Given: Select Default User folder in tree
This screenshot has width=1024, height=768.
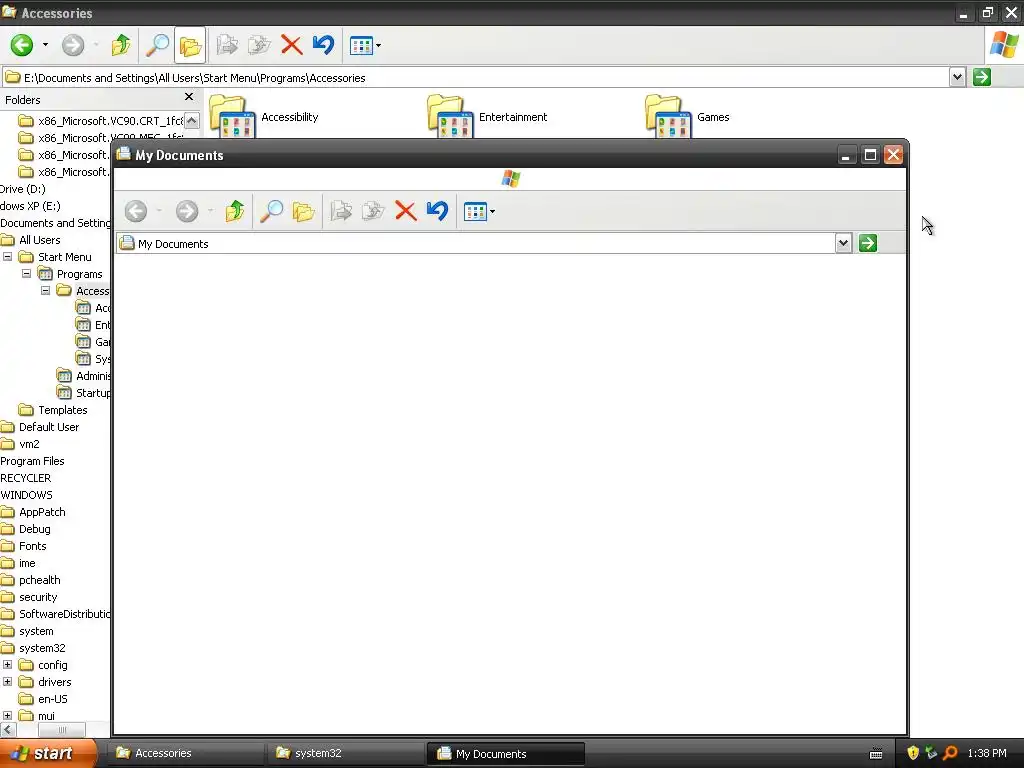Looking at the screenshot, I should 48,426.
